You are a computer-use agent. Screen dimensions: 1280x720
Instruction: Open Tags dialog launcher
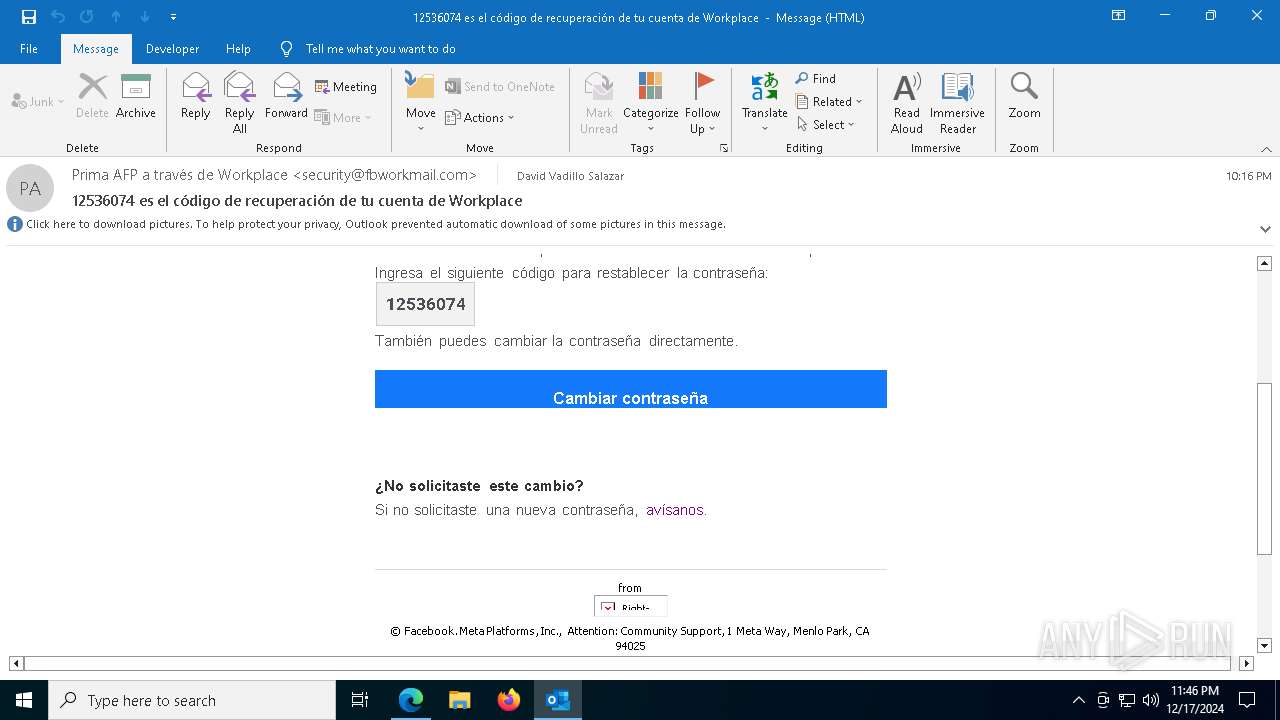[724, 148]
